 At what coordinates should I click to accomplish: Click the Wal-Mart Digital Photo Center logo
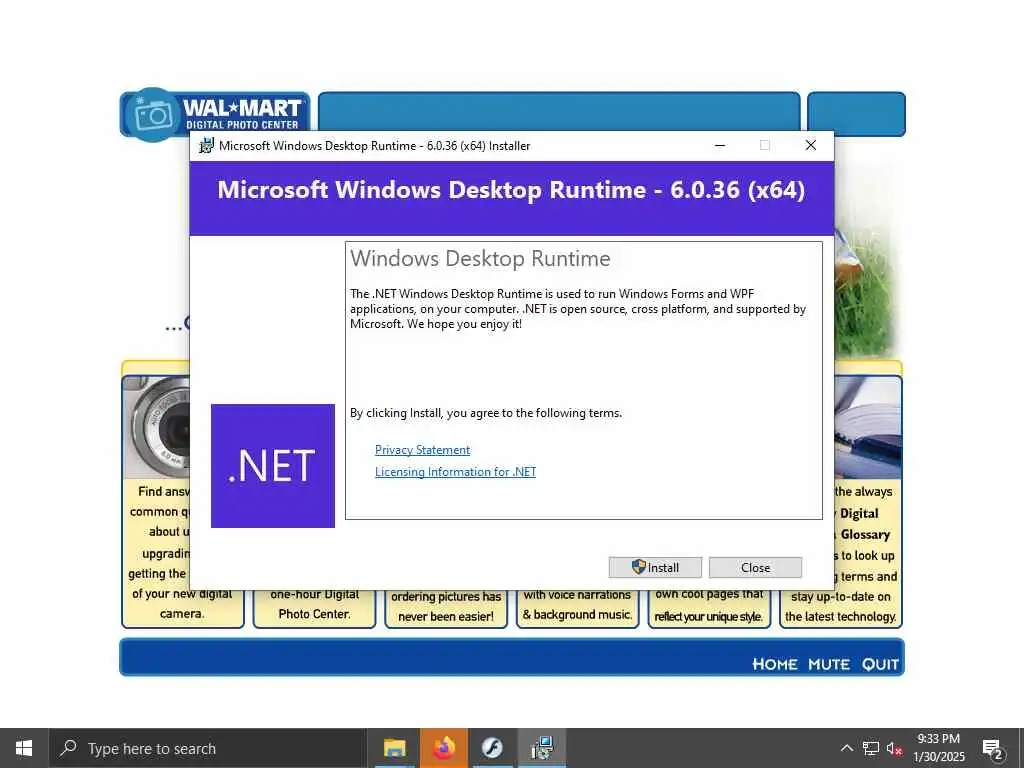click(214, 114)
